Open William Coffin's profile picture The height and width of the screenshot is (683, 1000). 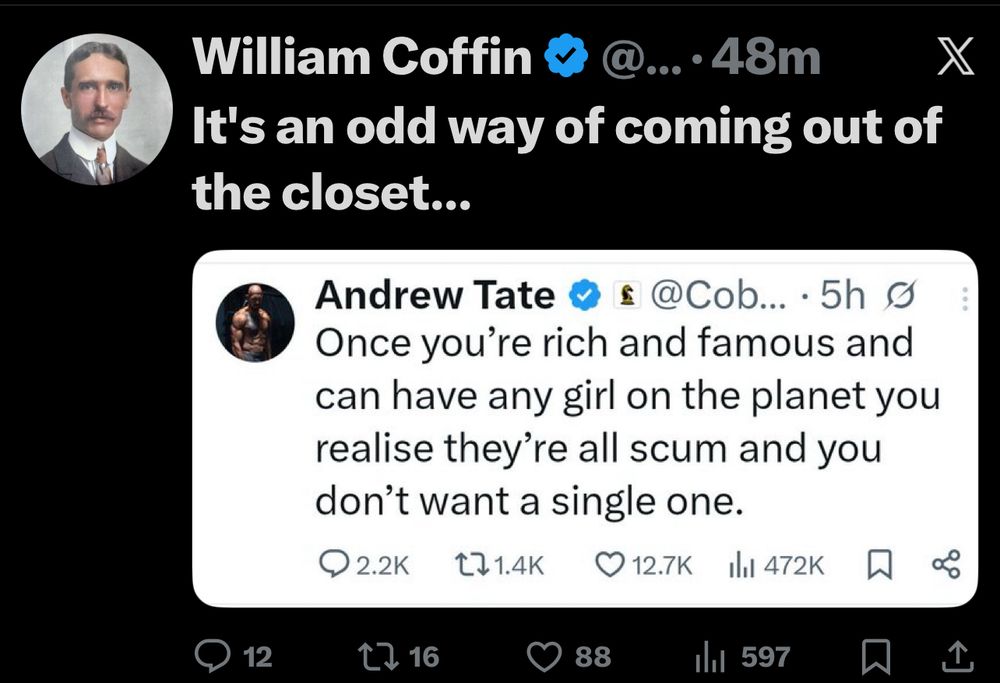pos(97,109)
